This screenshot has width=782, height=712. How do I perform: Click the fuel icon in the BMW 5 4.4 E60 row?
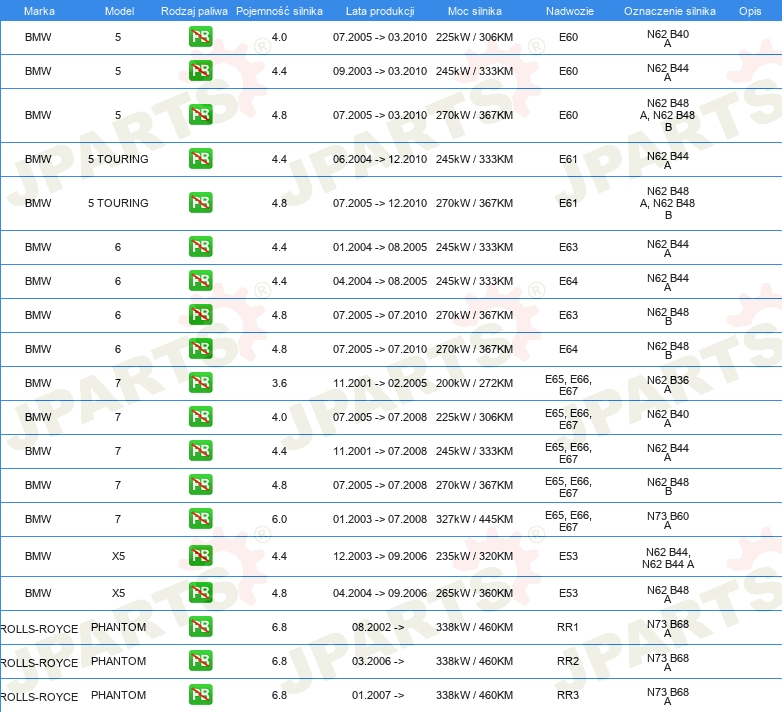tap(200, 71)
